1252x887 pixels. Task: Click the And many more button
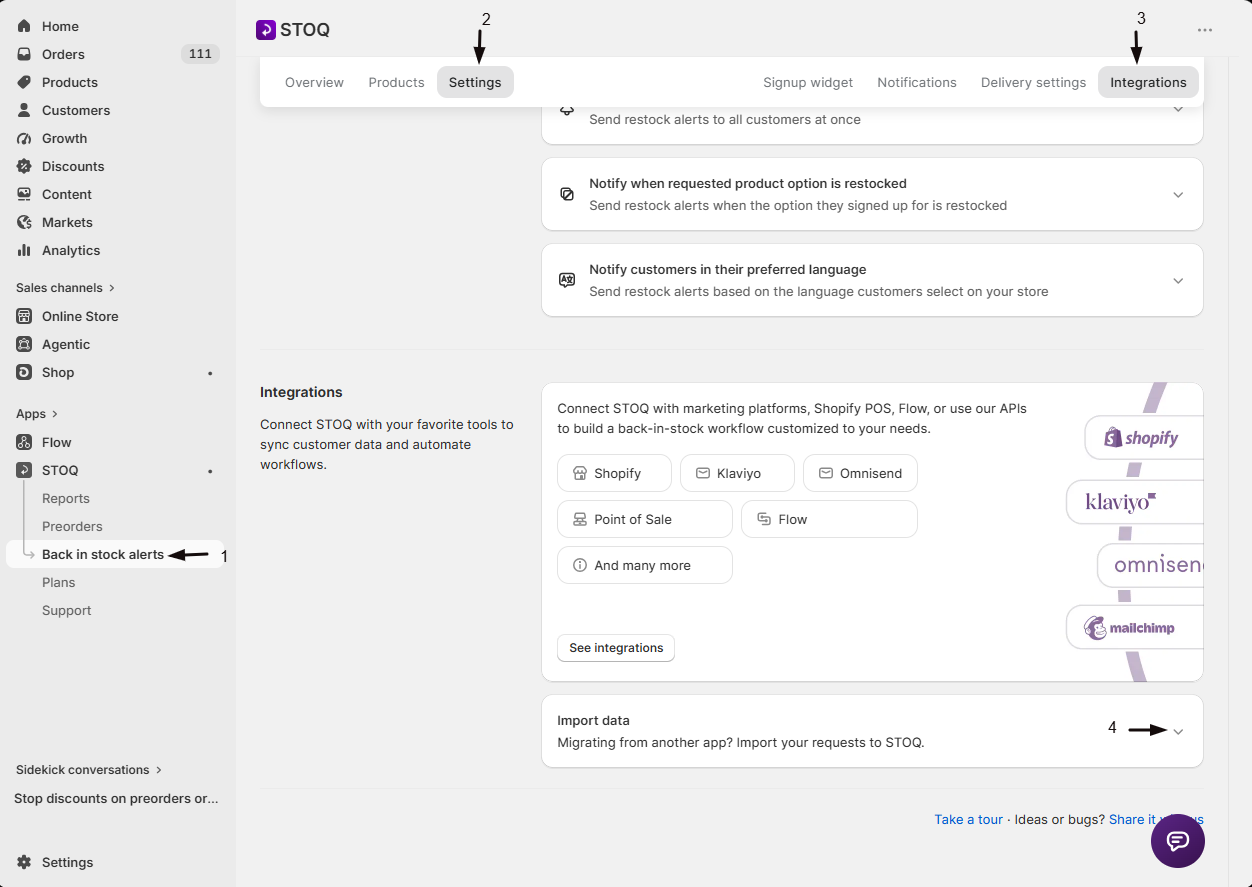tap(645, 565)
